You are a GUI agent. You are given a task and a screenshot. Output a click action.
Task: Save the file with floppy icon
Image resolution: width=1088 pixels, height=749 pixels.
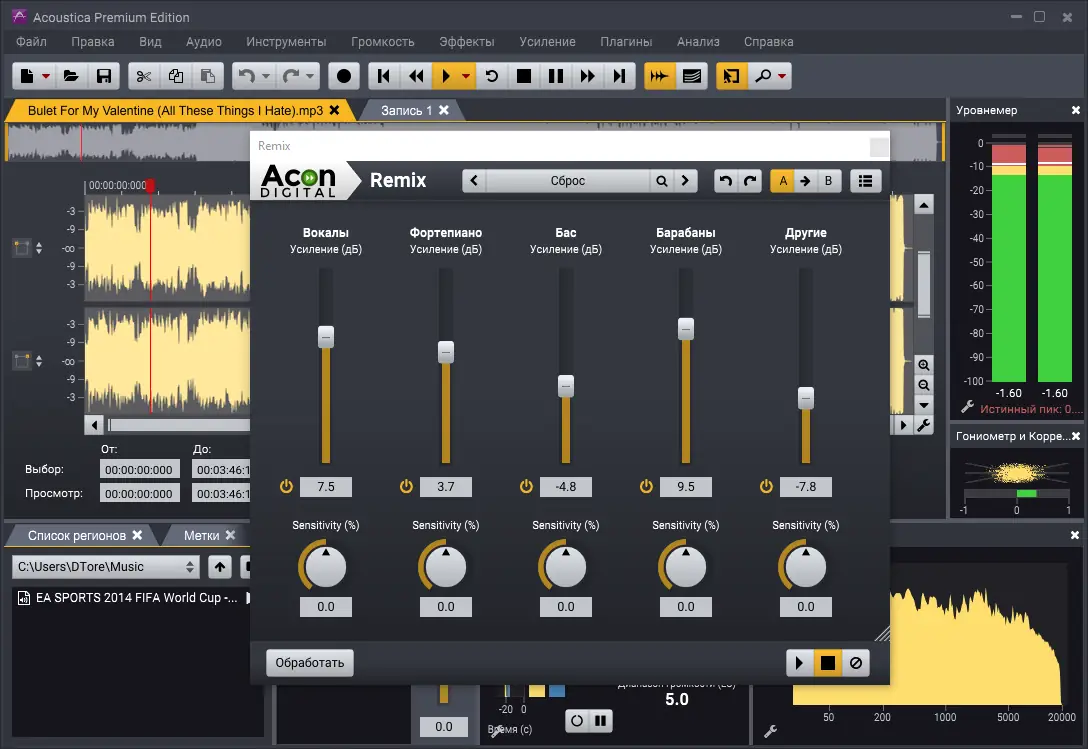(103, 76)
